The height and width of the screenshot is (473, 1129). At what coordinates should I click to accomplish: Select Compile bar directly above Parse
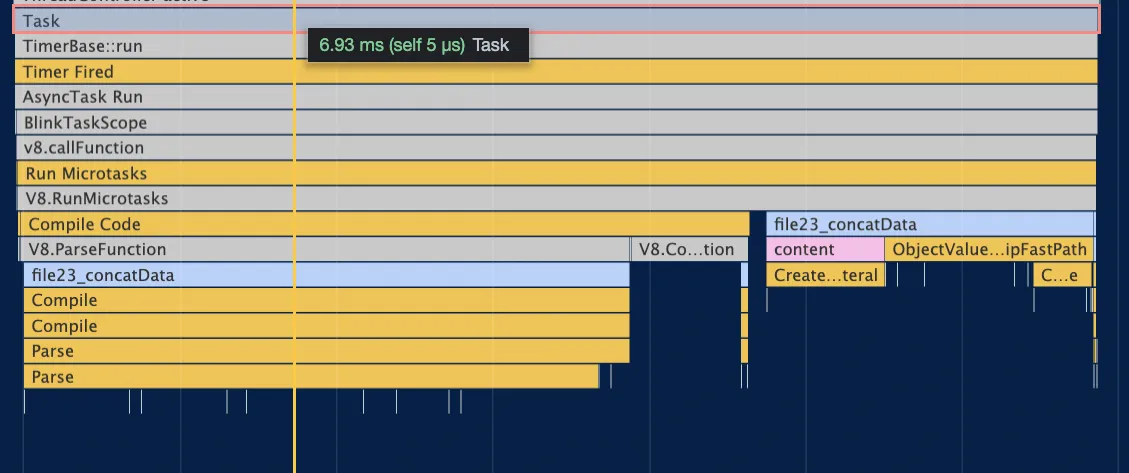[327, 326]
